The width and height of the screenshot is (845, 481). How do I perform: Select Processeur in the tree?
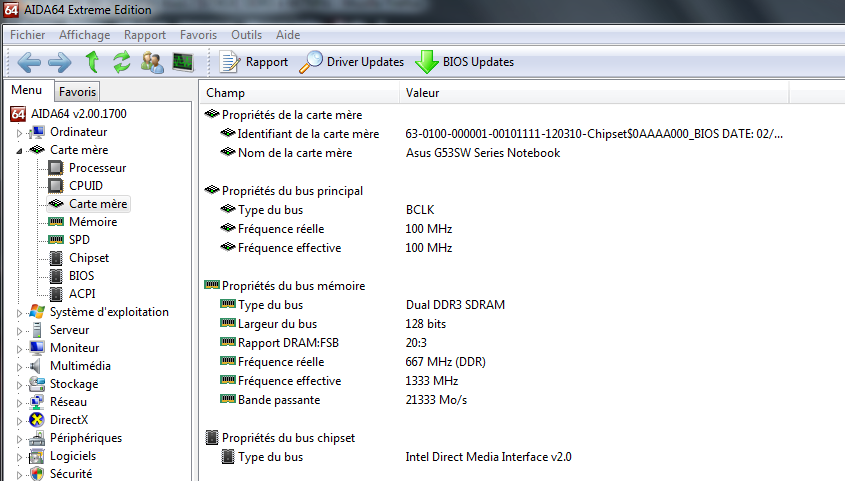[x=97, y=168]
